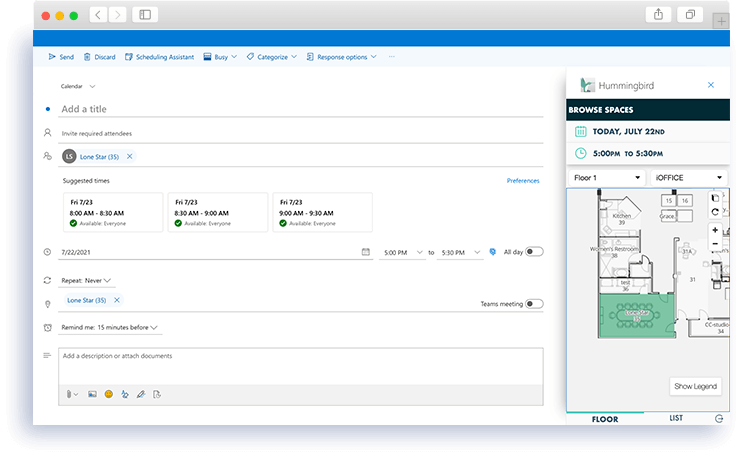743x457 pixels.
Task: Select room 15 on the floor map
Action: [x=669, y=201]
